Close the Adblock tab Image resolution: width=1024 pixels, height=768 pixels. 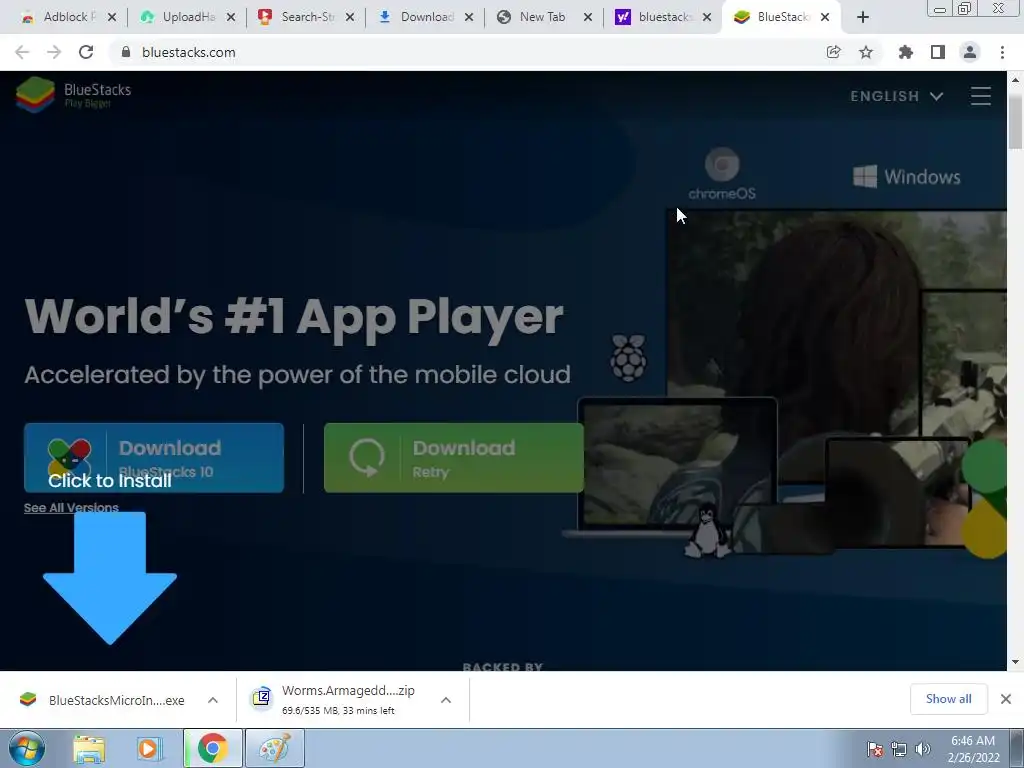coord(112,18)
